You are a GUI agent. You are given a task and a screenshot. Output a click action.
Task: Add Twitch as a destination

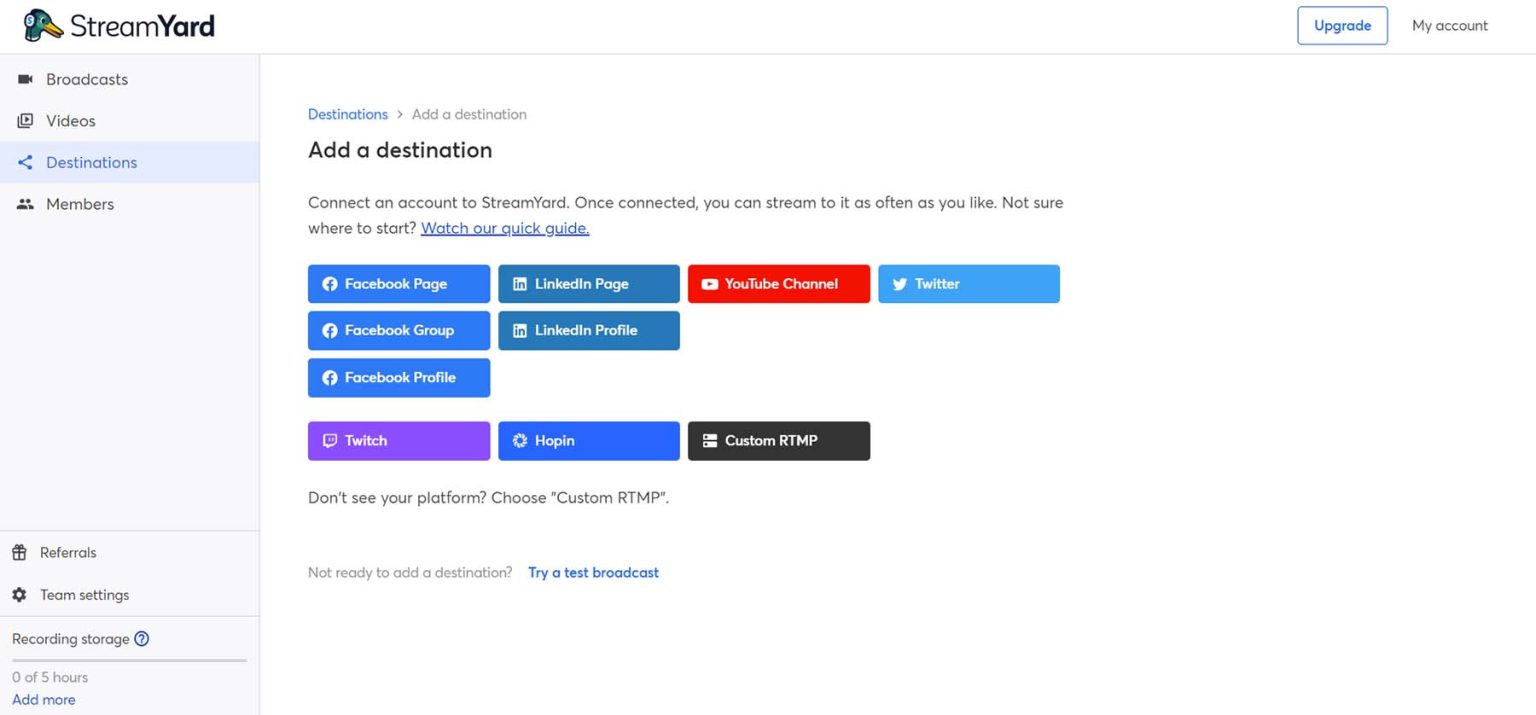pyautogui.click(x=398, y=440)
